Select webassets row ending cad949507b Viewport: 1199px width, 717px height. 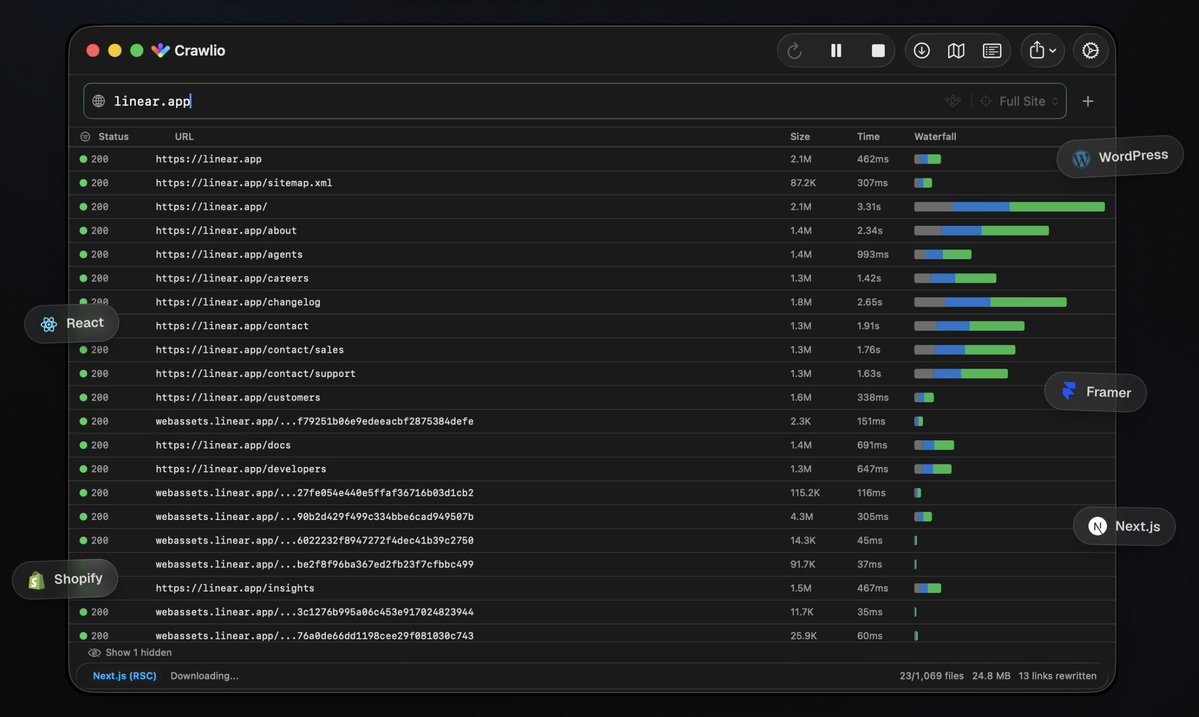(x=592, y=517)
